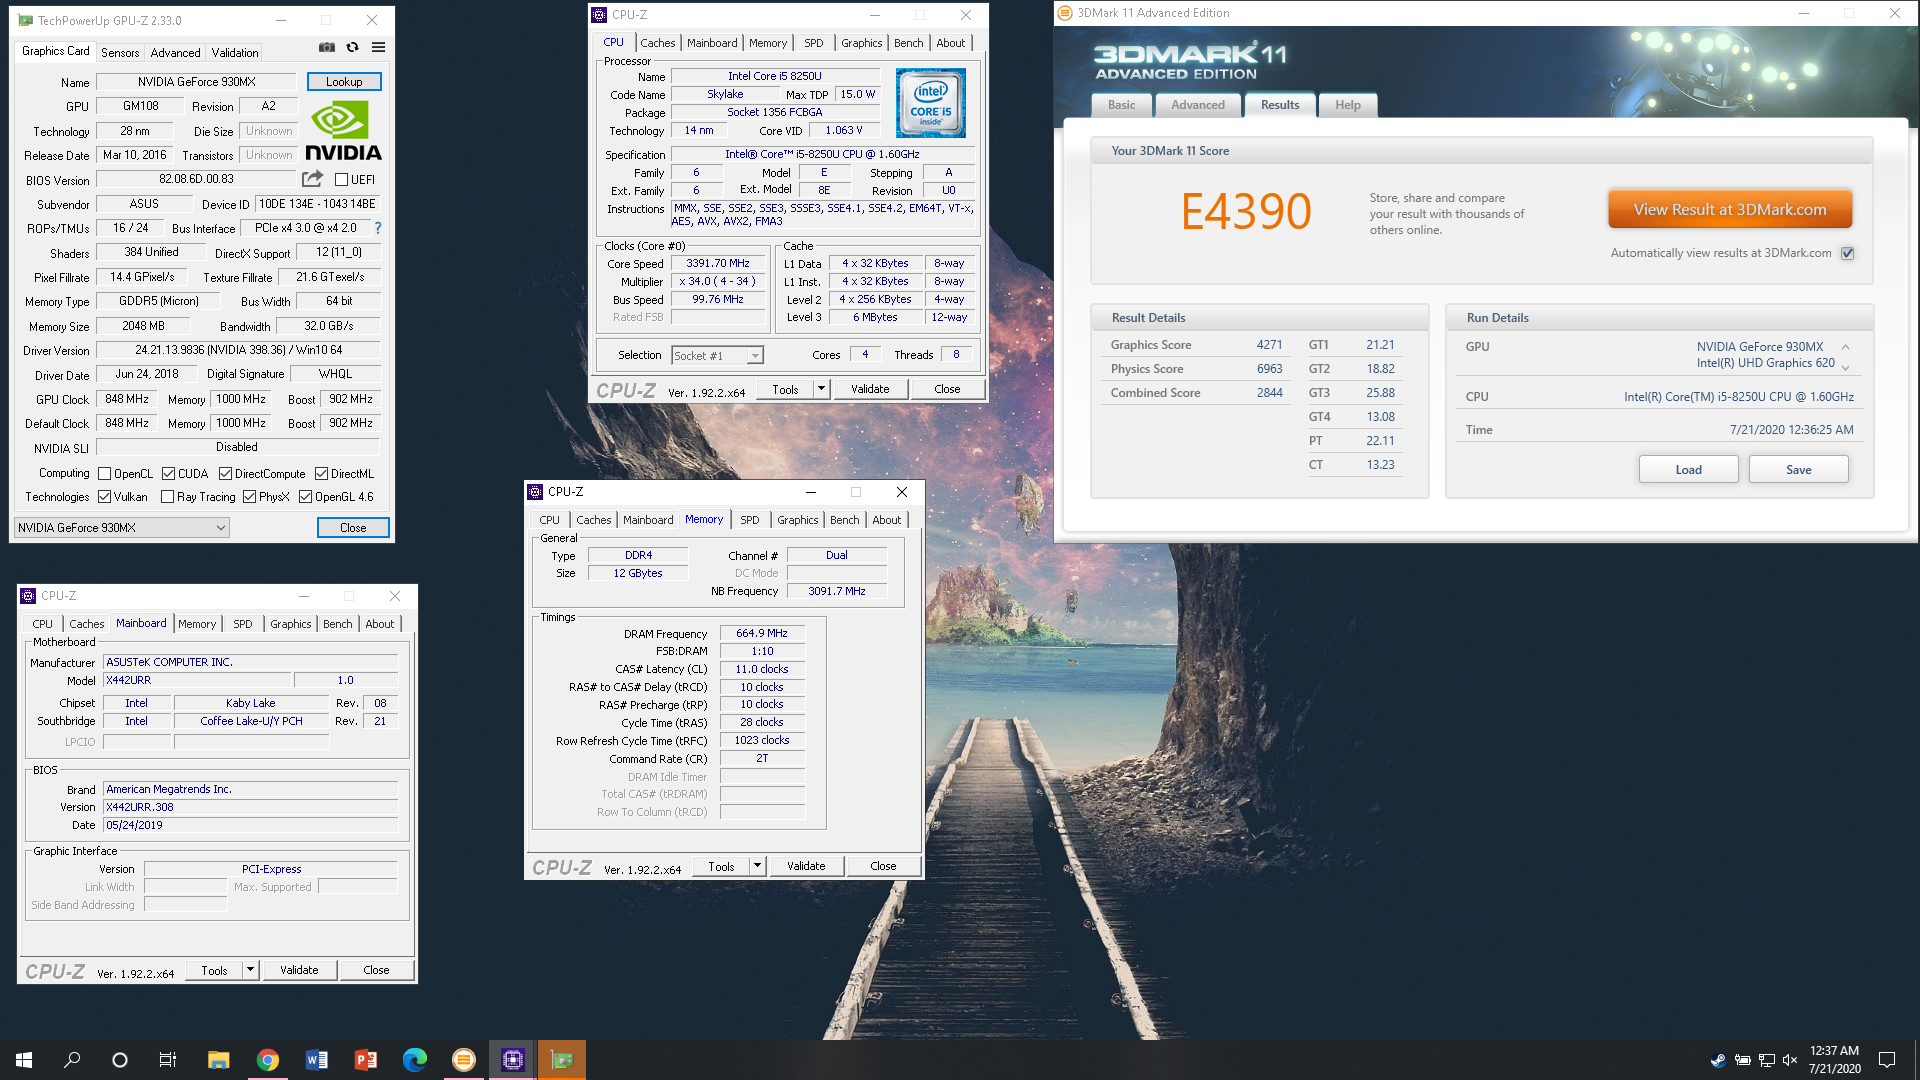Image resolution: width=1920 pixels, height=1080 pixels.
Task: Open the GPU selection dropdown NVIDIA GeForce 930MX
Action: click(x=122, y=527)
